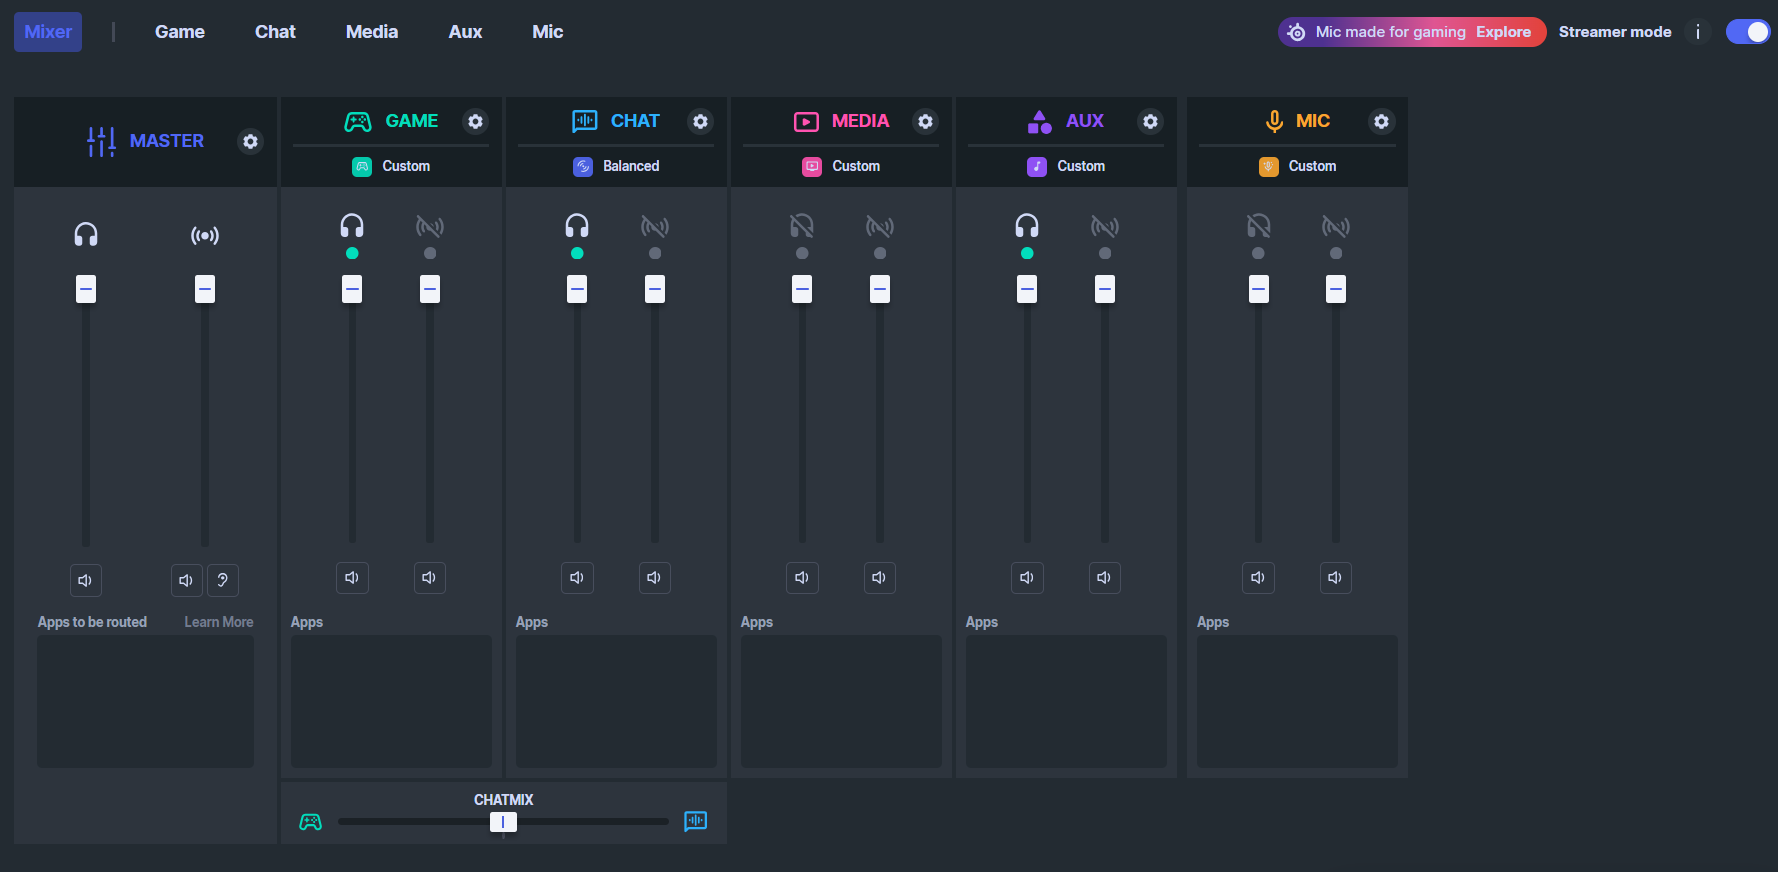Click Chat stream volume fader handle
Screen dimensions: 1778x872
click(x=655, y=289)
